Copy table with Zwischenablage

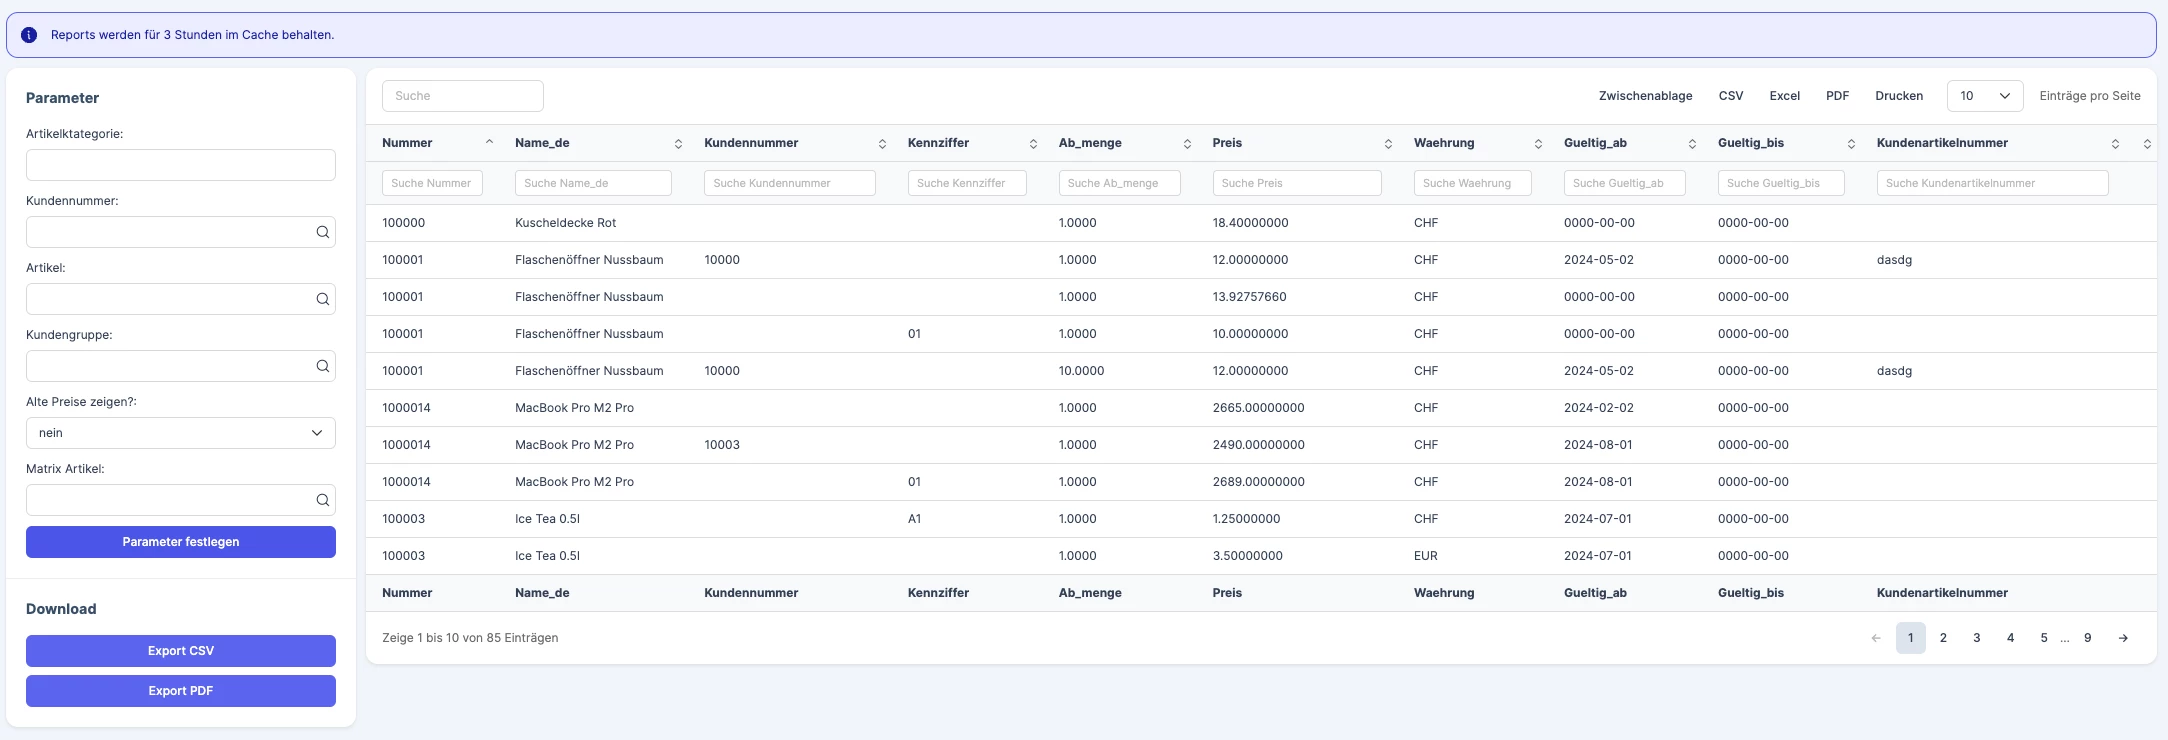point(1645,96)
